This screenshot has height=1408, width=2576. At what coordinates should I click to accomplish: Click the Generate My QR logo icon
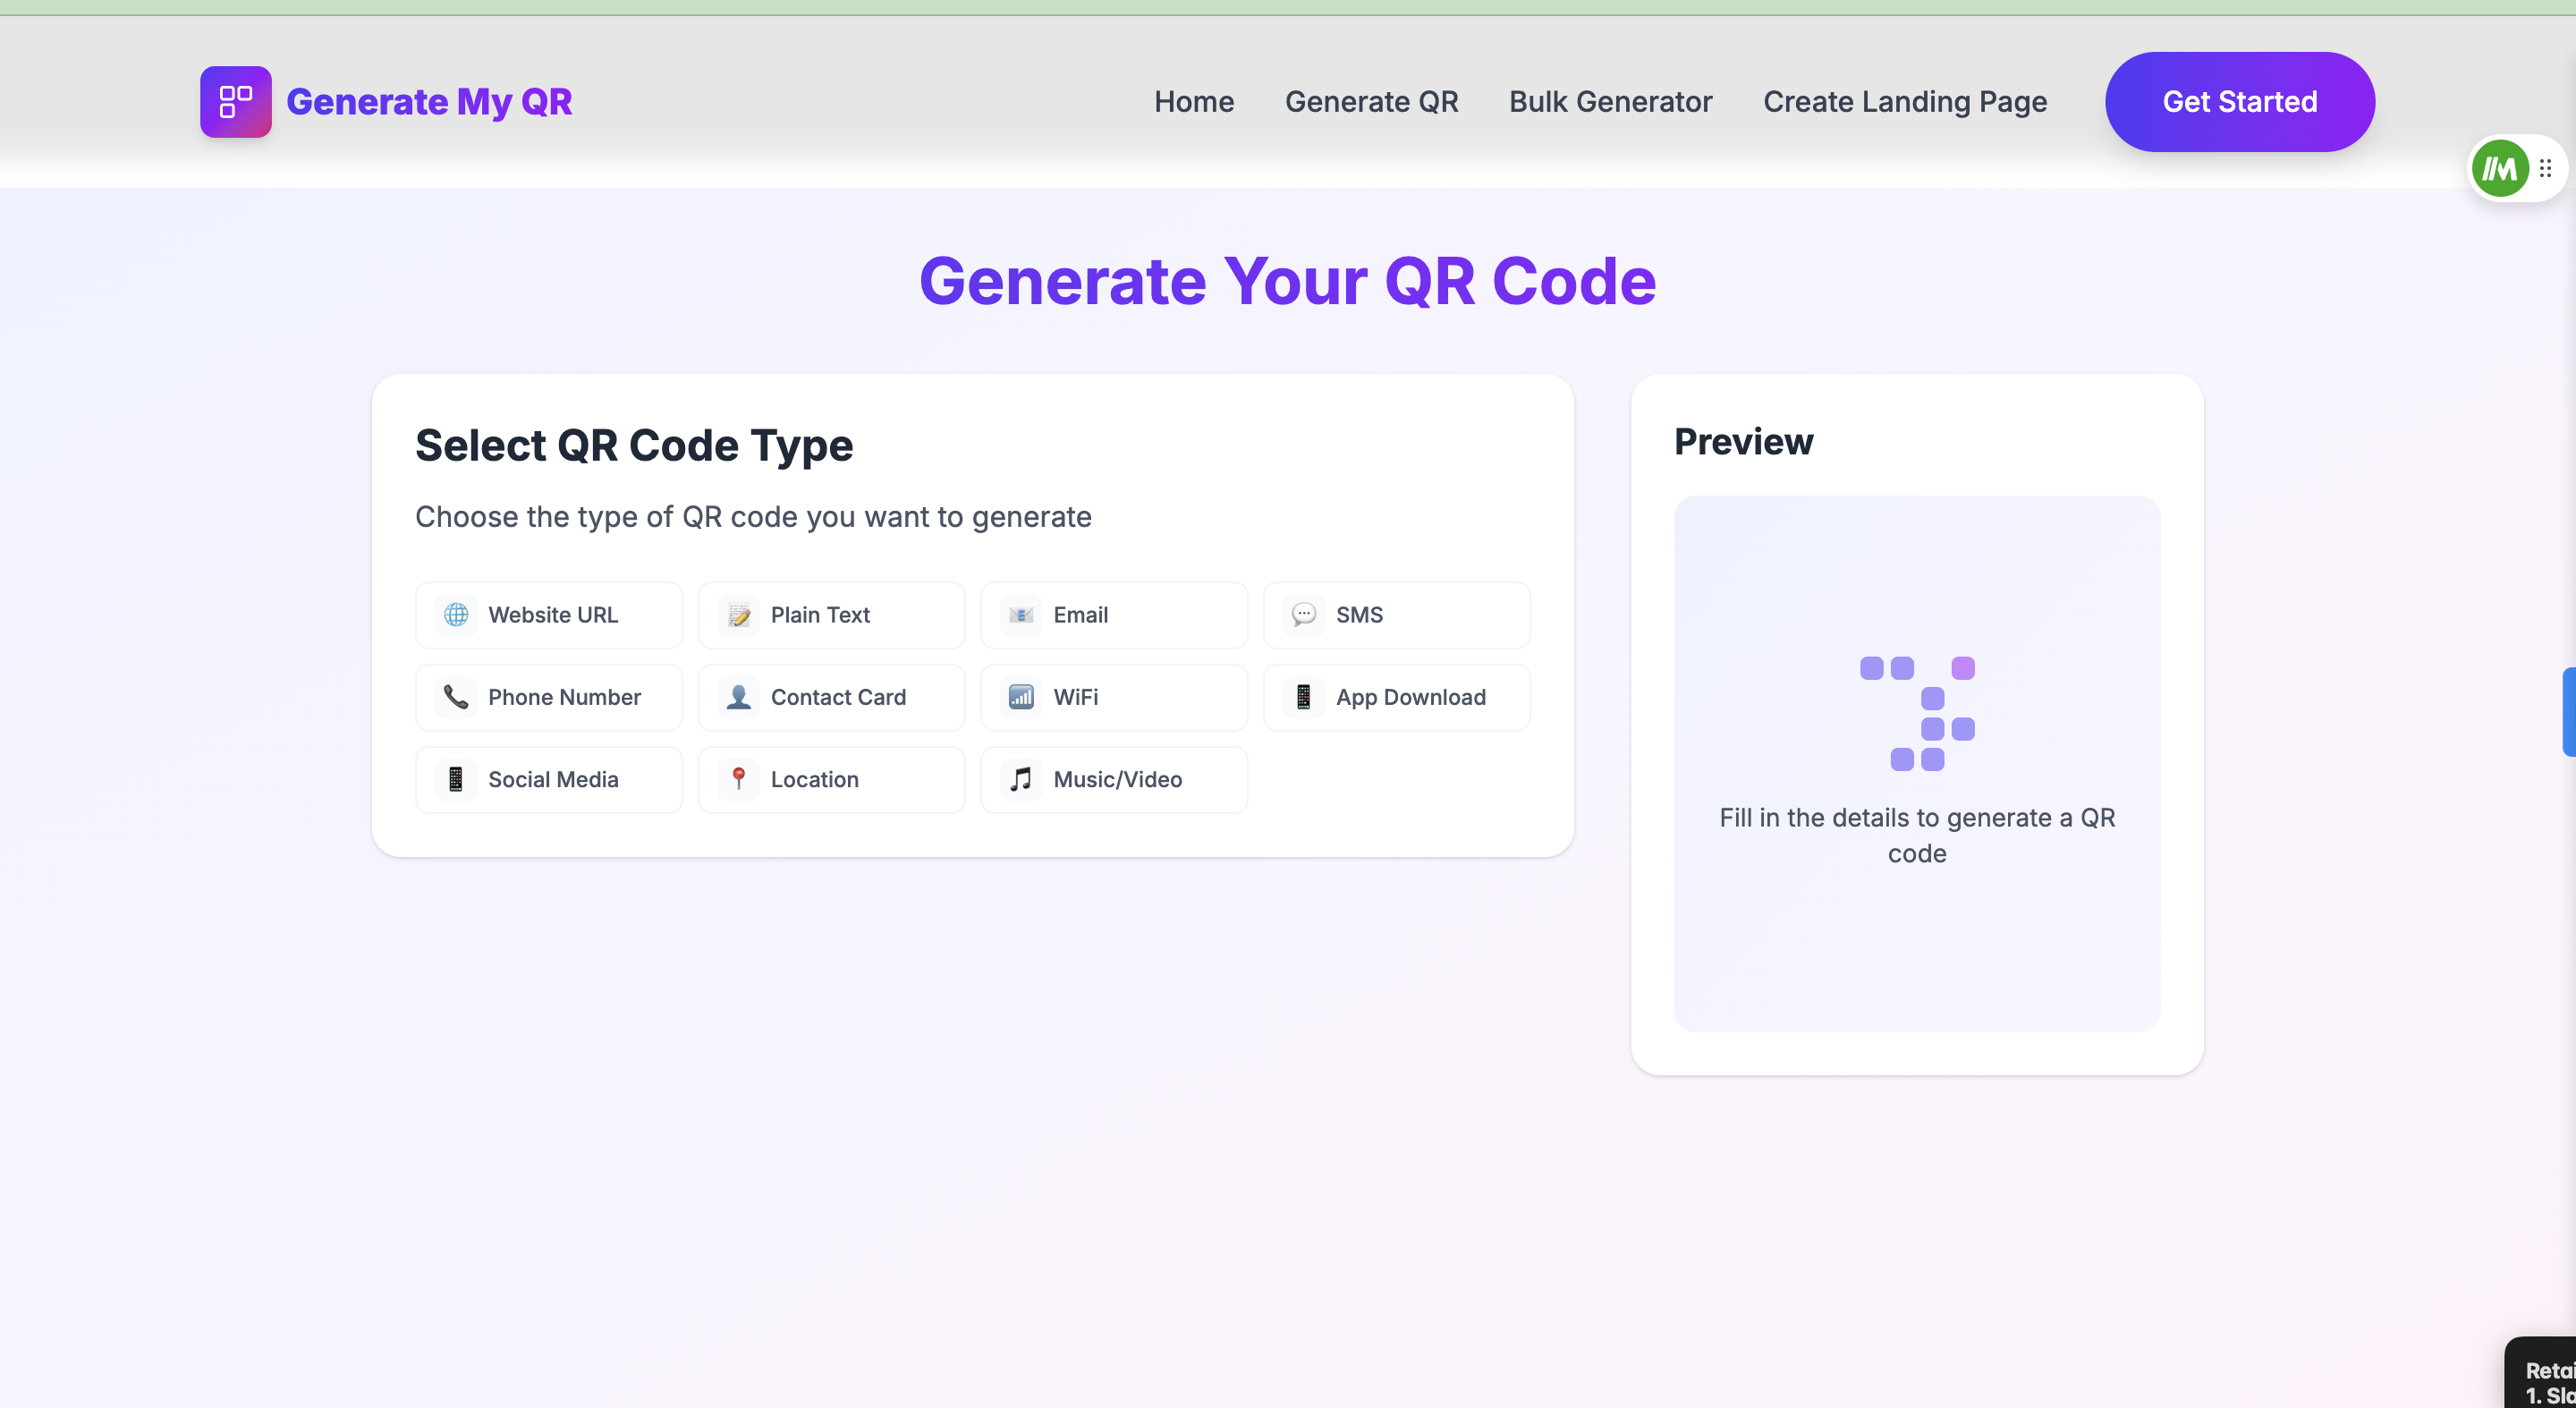[235, 102]
